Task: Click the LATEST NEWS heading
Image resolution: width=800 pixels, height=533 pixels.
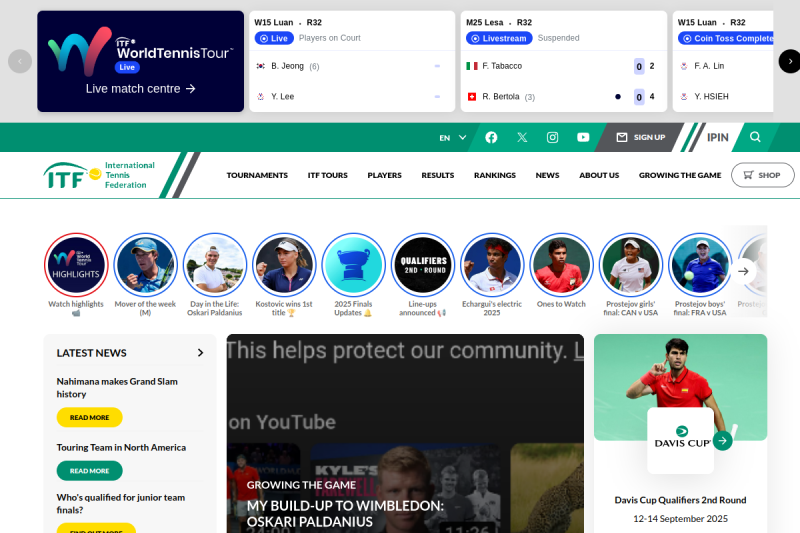Action: (x=91, y=353)
